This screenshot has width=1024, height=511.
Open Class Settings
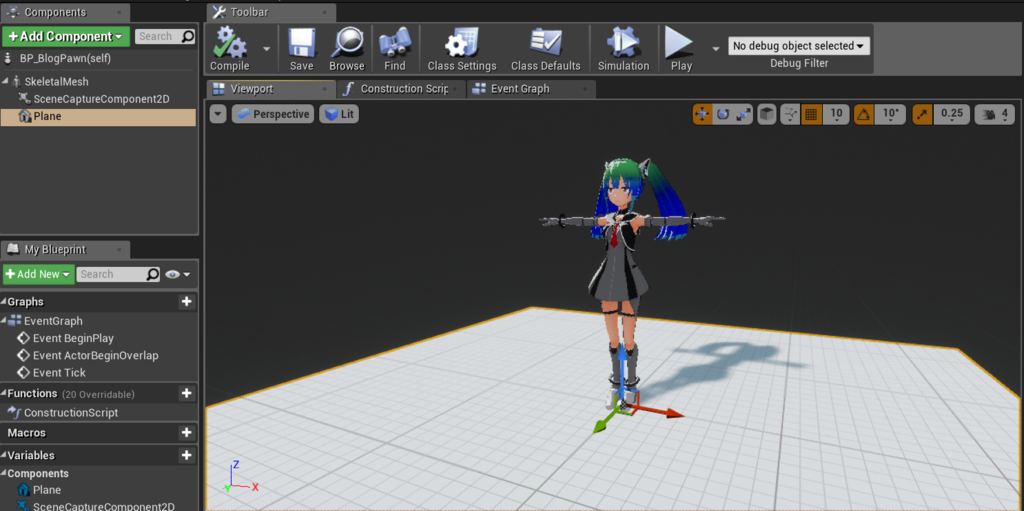[462, 49]
